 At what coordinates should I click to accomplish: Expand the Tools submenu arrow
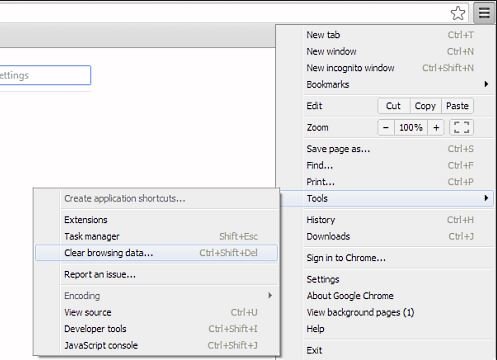click(486, 198)
